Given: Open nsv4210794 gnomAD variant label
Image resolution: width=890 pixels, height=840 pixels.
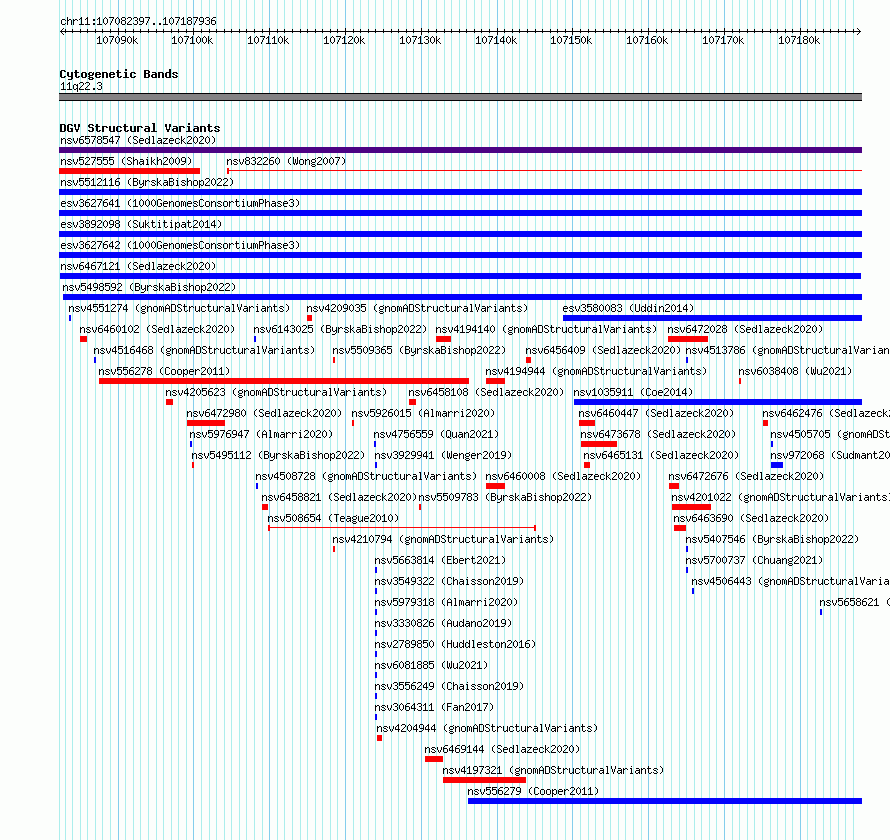Looking at the screenshot, I should coord(443,539).
